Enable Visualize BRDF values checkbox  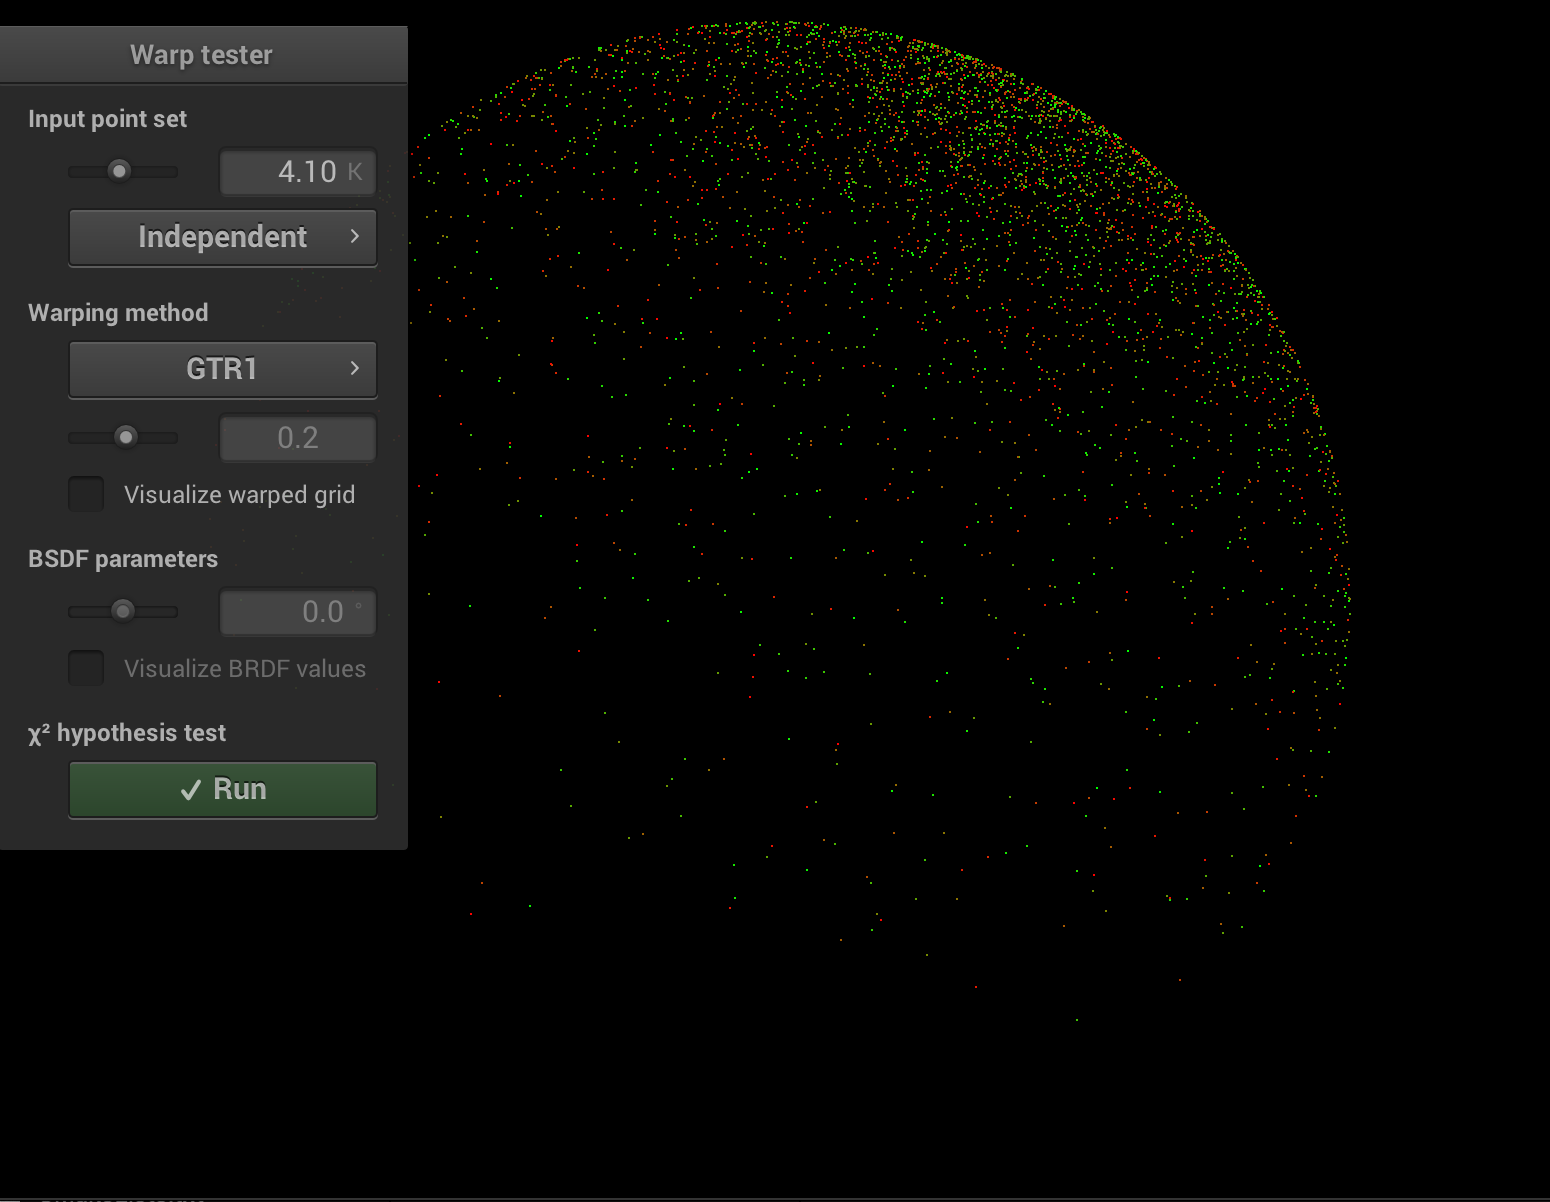tap(86, 668)
